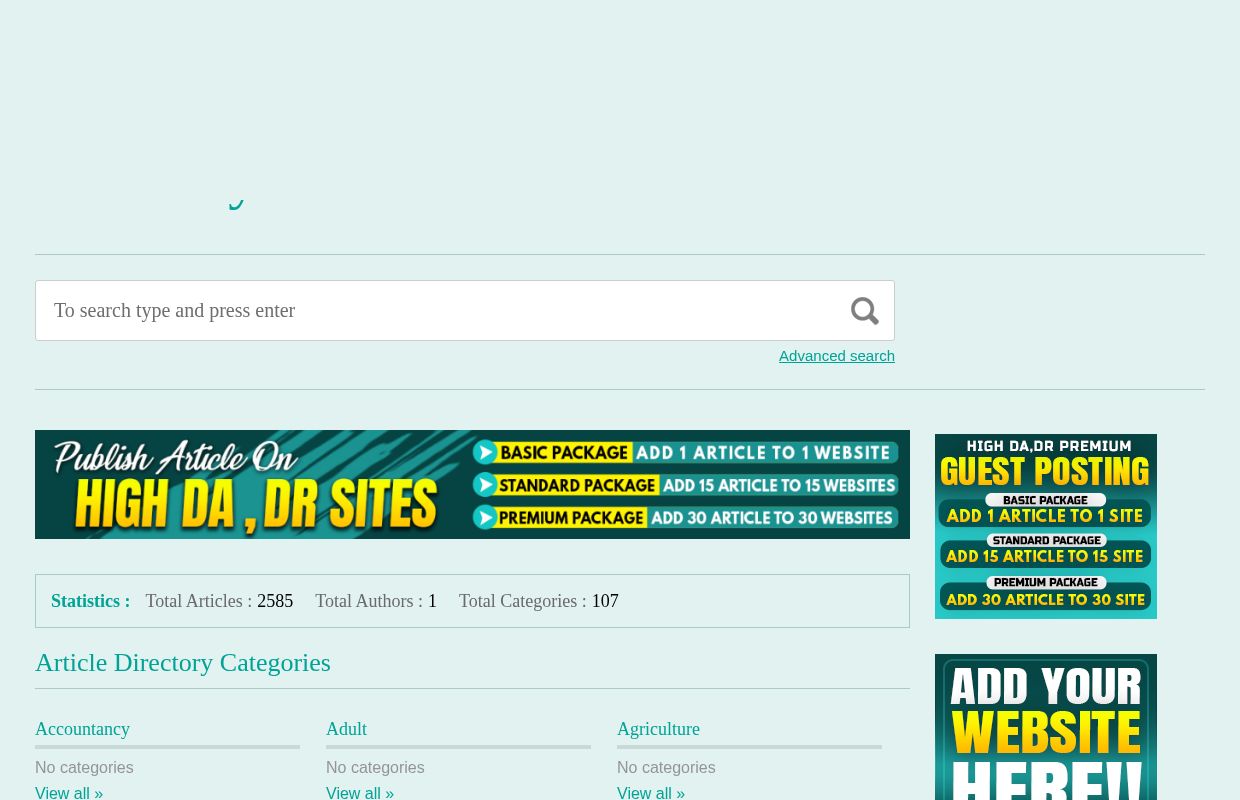Screen dimensions: 1240x800
Task: View all articles under Agriculture
Action: 650,792
